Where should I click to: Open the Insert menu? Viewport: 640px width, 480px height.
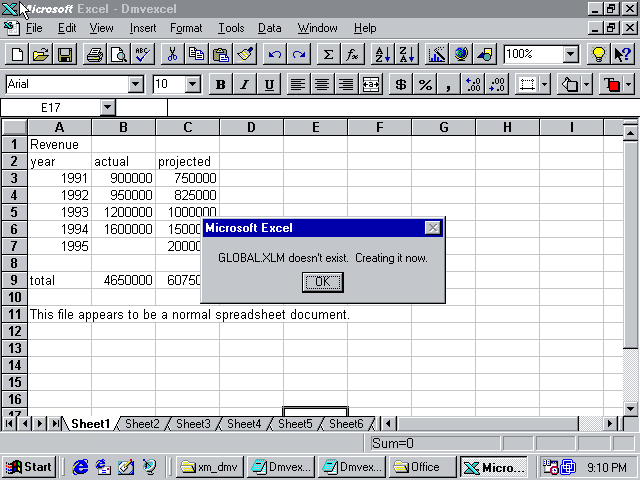142,28
